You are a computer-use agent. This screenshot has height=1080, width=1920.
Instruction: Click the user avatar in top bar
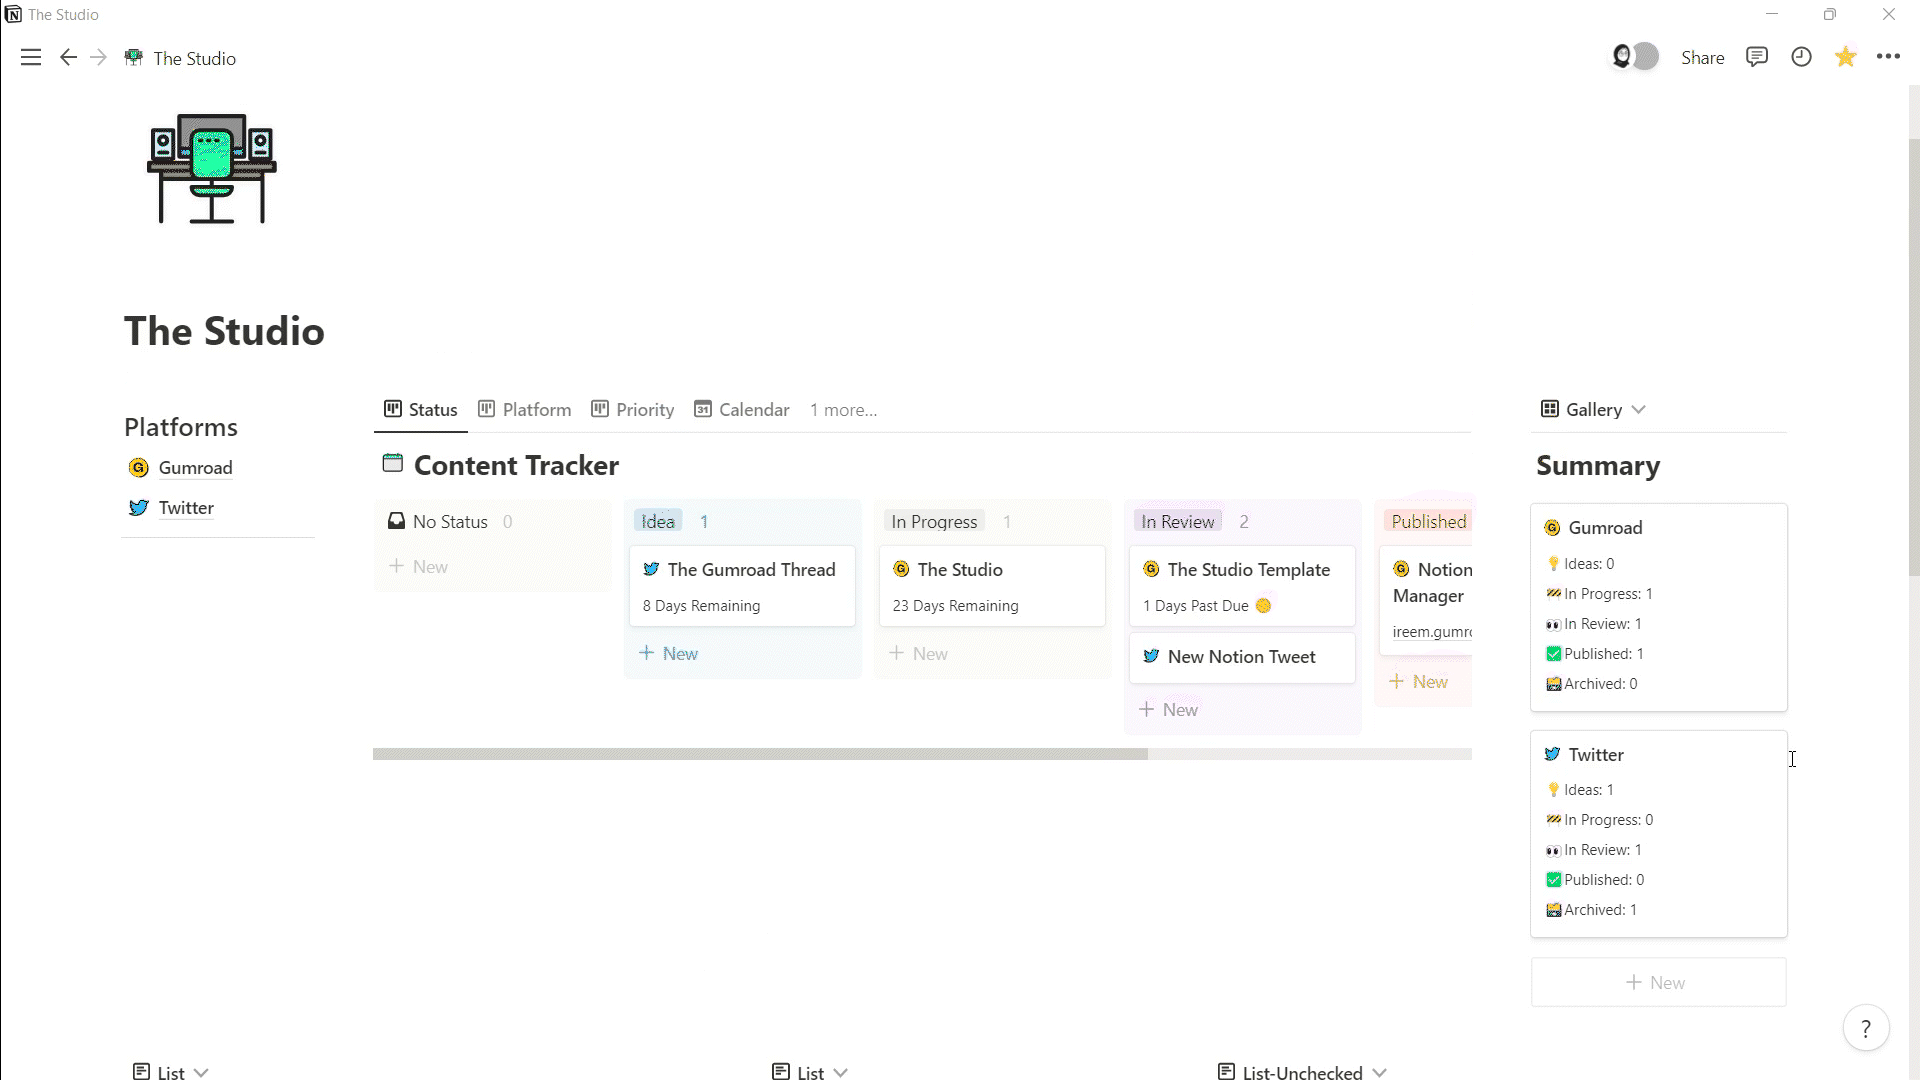tap(1623, 56)
